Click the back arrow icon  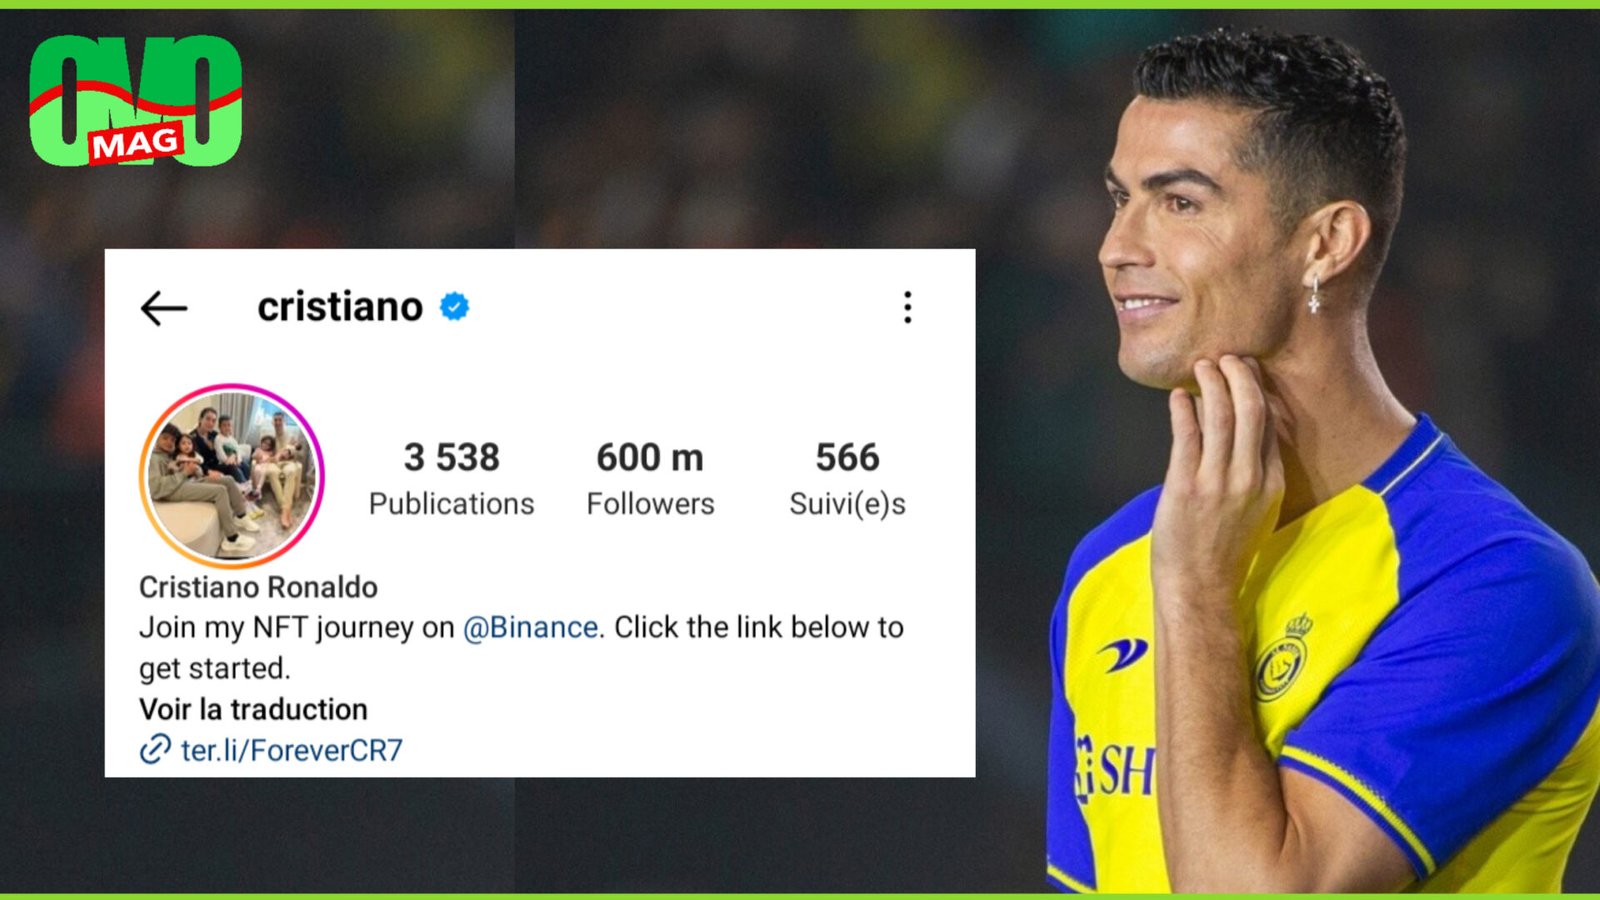[164, 308]
